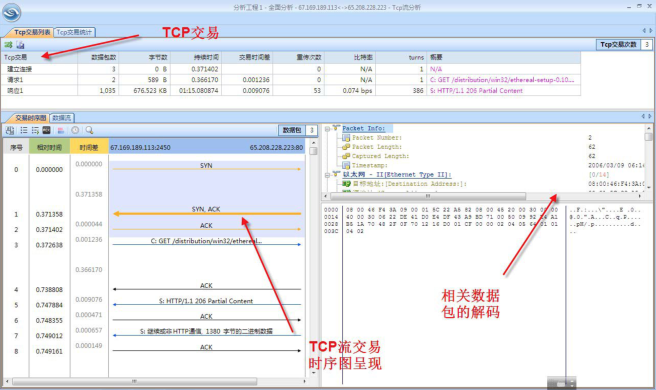The height and width of the screenshot is (390, 656).
Task: Click the first sequence diagram toolbar icon
Action: click(10, 131)
